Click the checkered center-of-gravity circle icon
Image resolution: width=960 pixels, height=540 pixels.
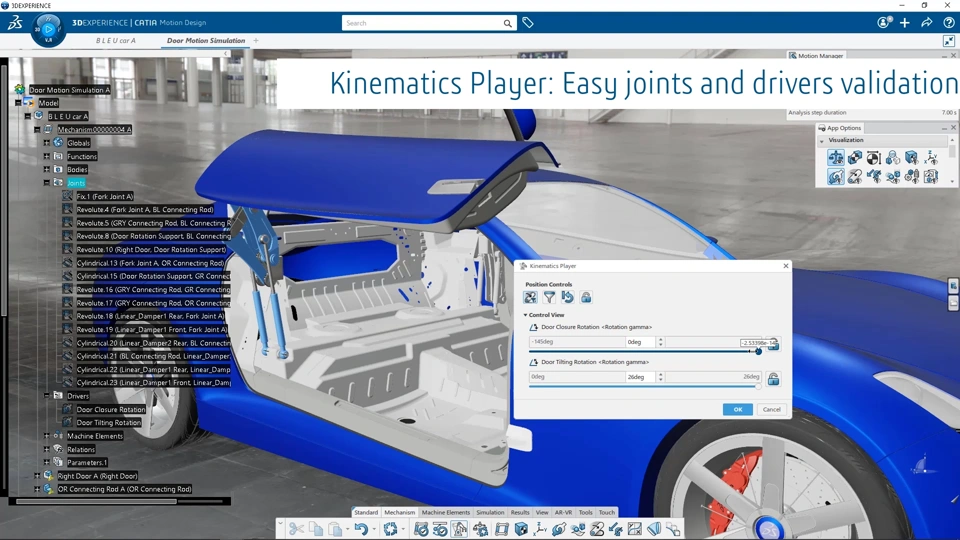874,158
